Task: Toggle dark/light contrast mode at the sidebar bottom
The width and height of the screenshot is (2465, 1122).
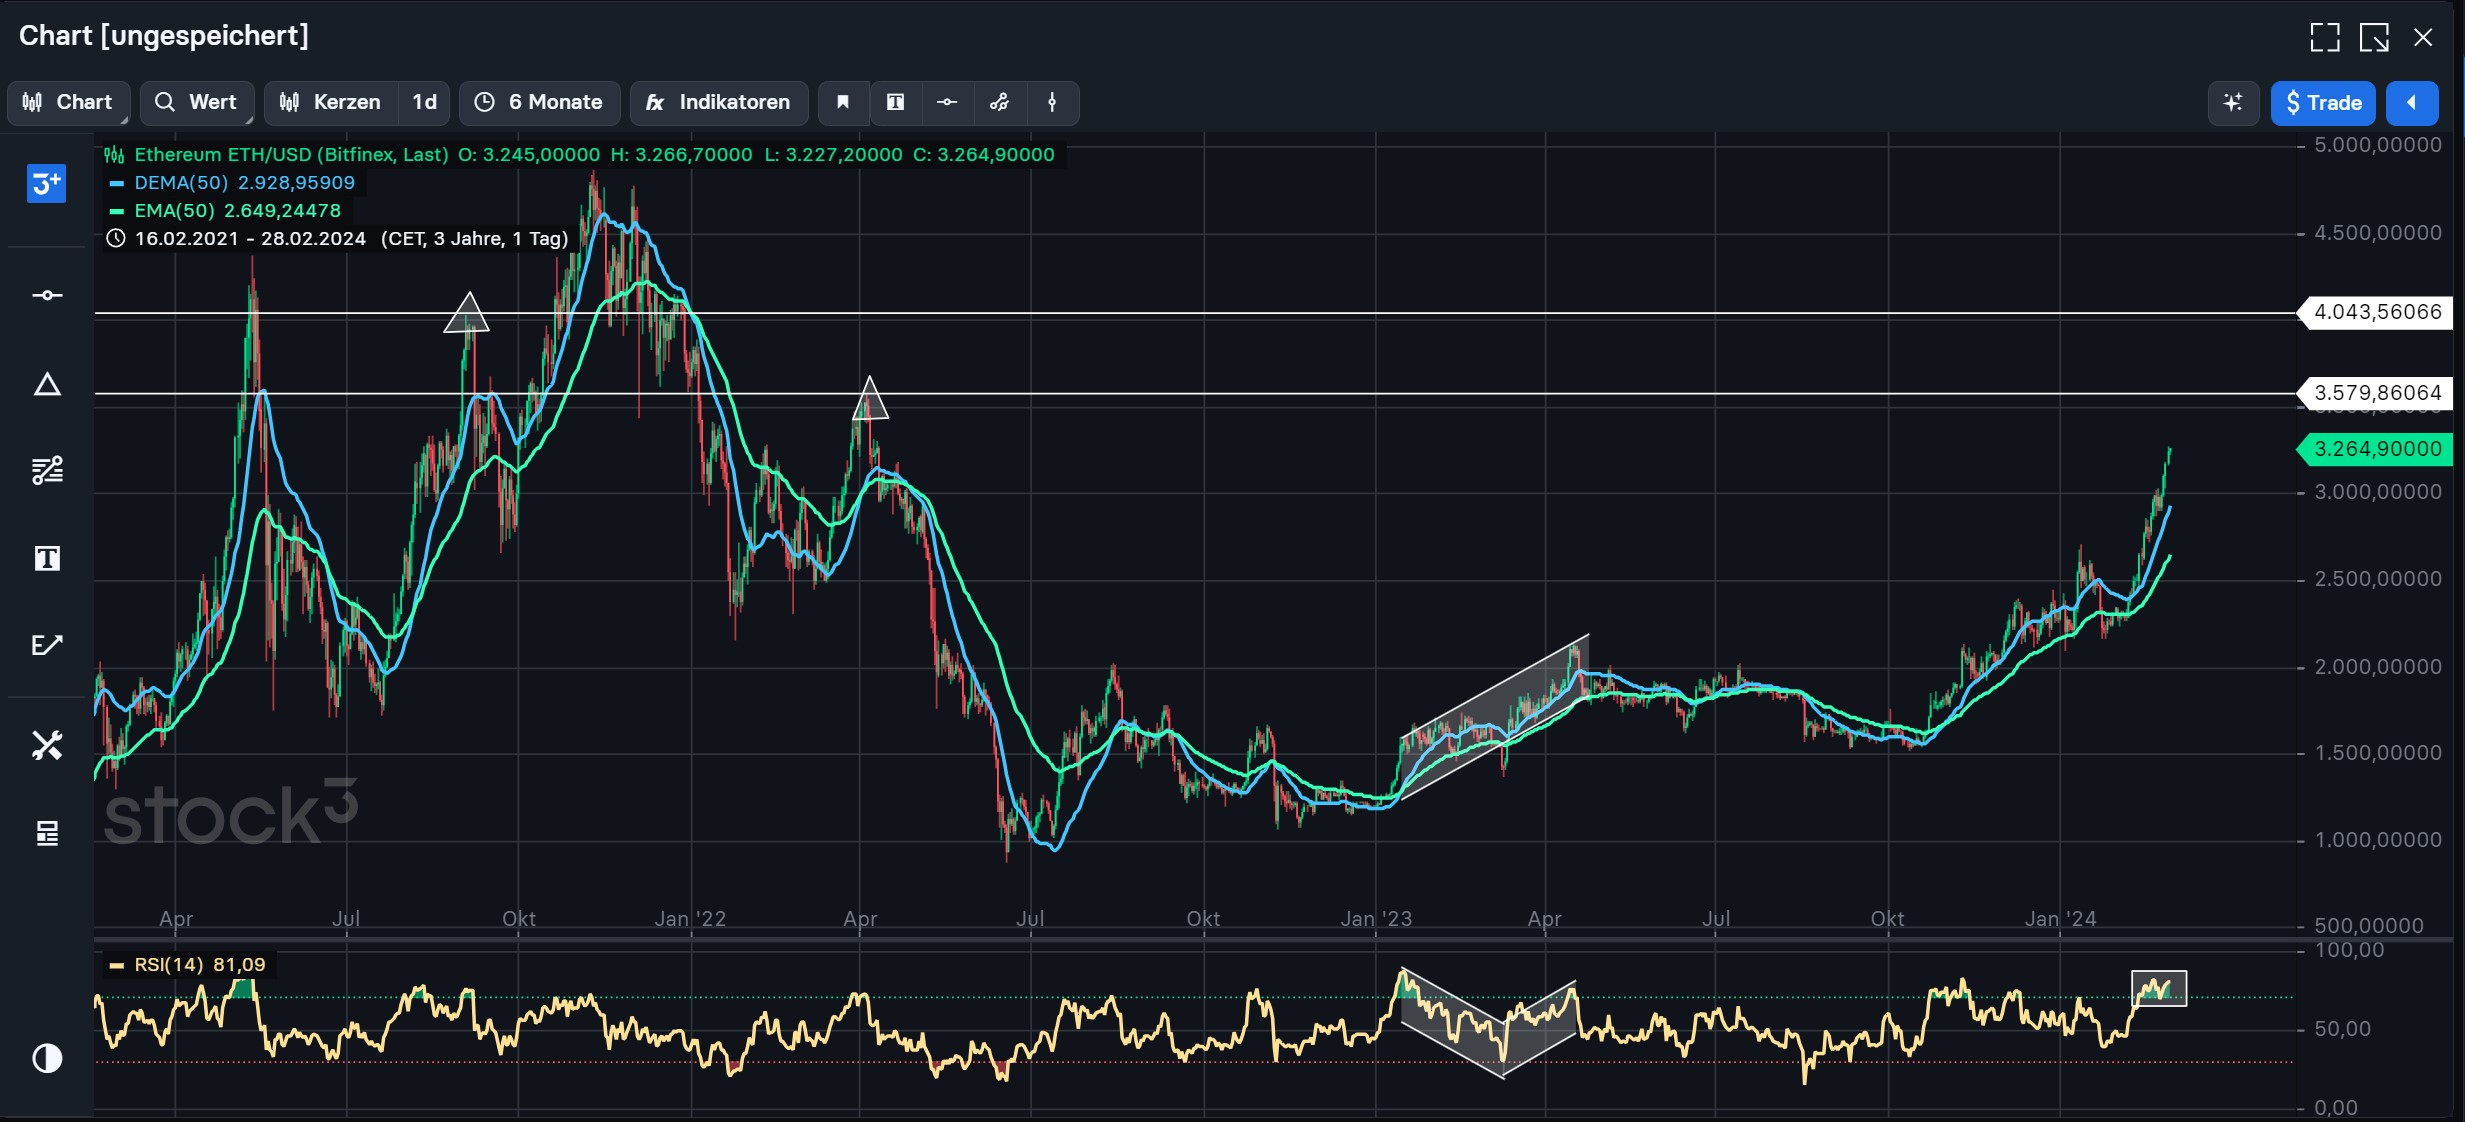Action: [x=46, y=1058]
